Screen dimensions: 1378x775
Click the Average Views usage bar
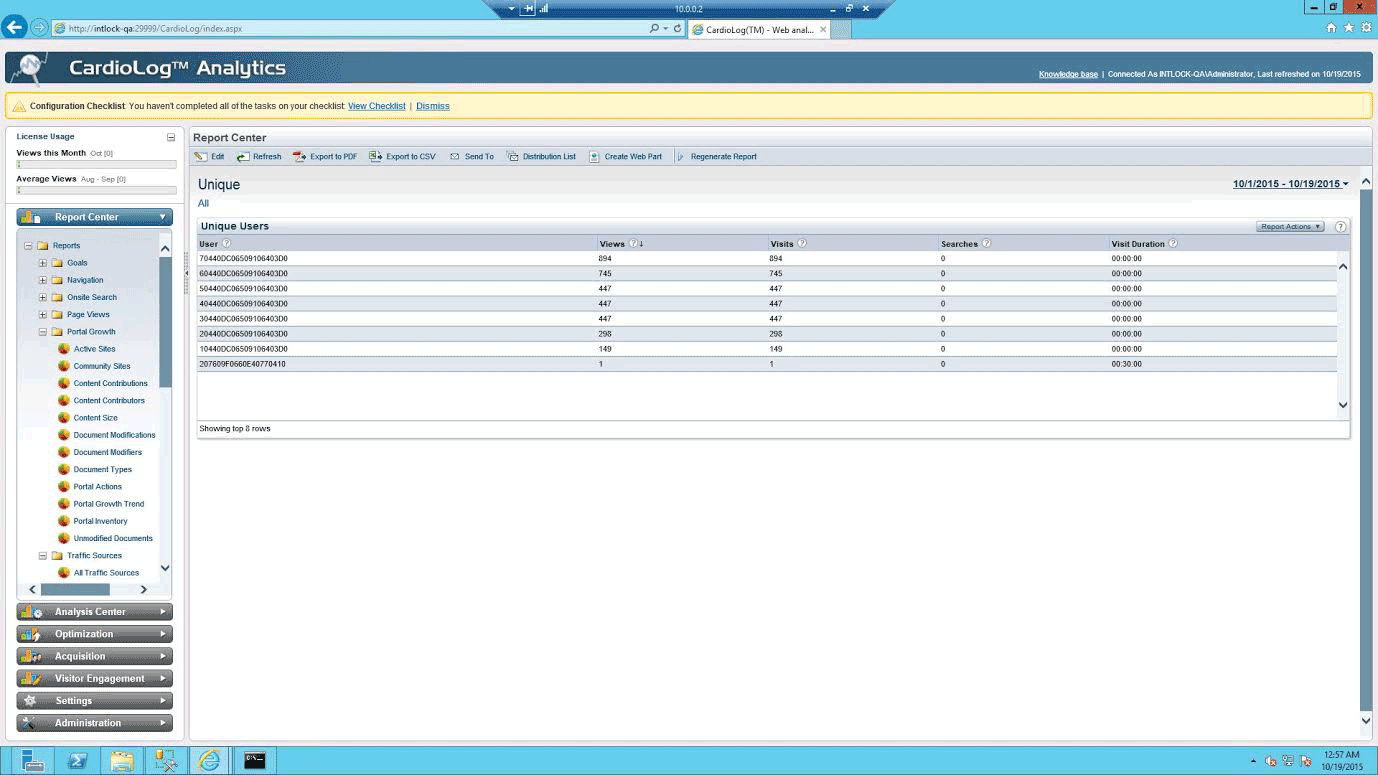pos(96,190)
